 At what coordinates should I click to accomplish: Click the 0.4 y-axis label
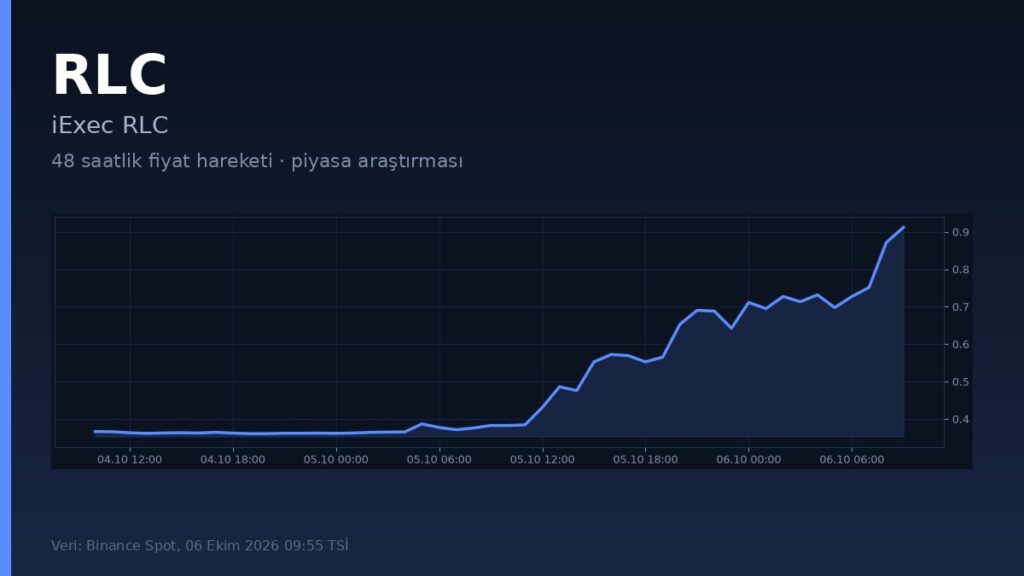(x=960, y=419)
